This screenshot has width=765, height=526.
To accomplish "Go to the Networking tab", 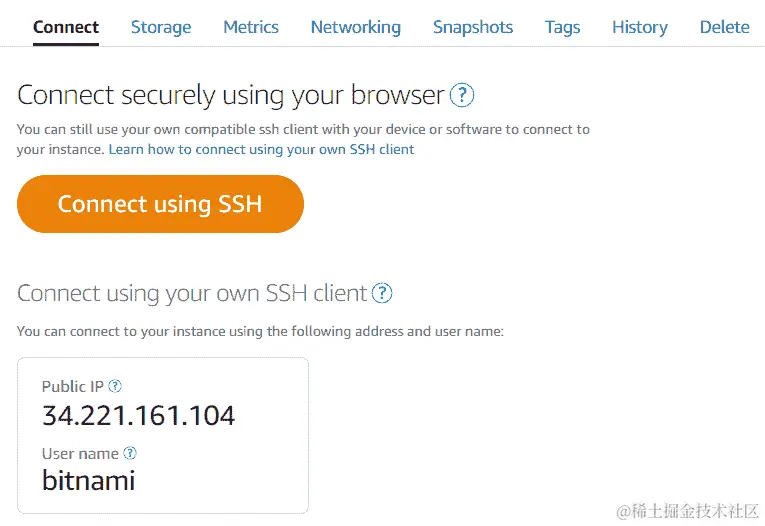I will point(356,27).
